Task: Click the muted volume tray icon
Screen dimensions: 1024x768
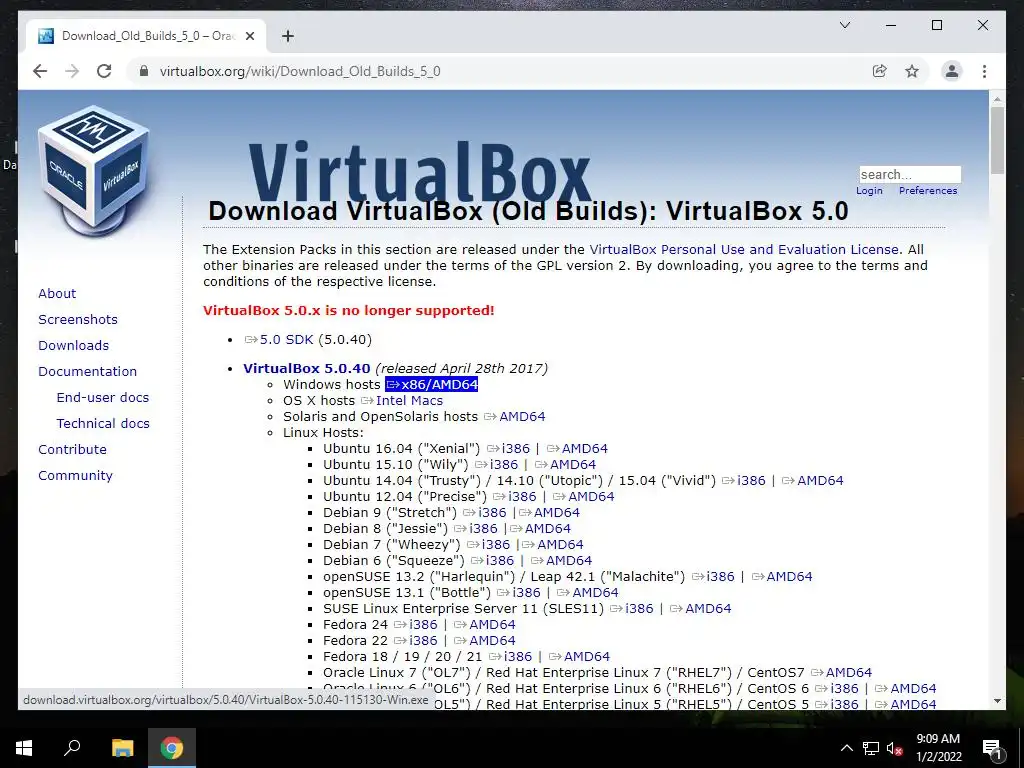Action: (895, 748)
